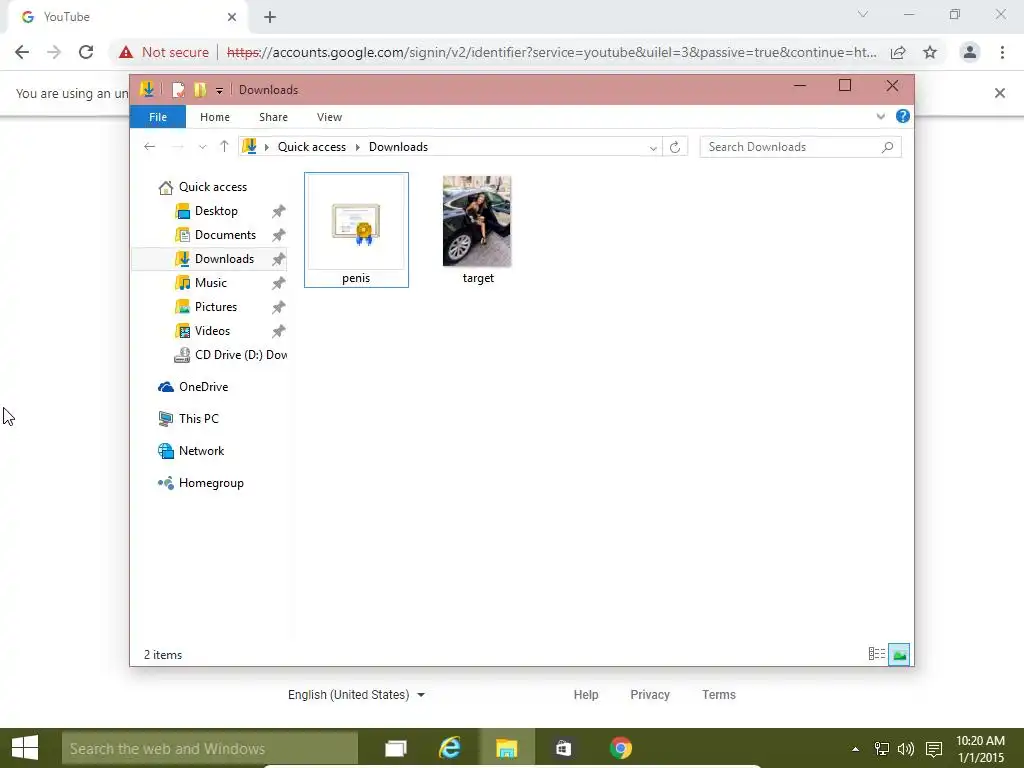Click the Explorer back arrow
Image resolution: width=1024 pixels, height=768 pixels.
click(150, 146)
